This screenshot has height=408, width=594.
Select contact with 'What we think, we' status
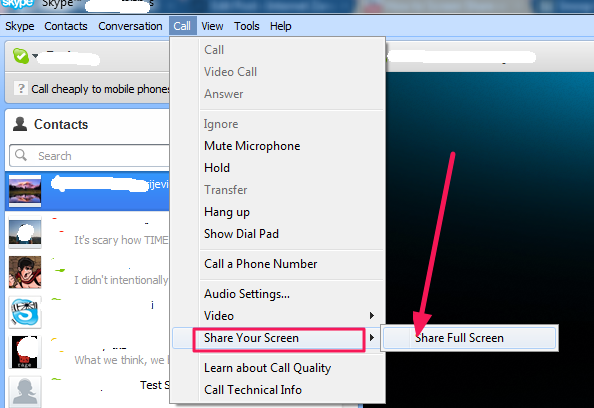coord(87,352)
